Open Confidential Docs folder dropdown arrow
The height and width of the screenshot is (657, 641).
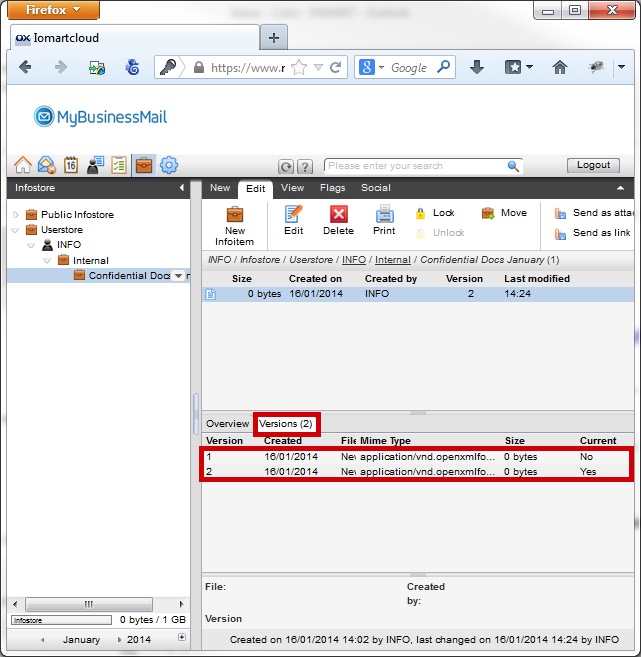click(x=178, y=276)
